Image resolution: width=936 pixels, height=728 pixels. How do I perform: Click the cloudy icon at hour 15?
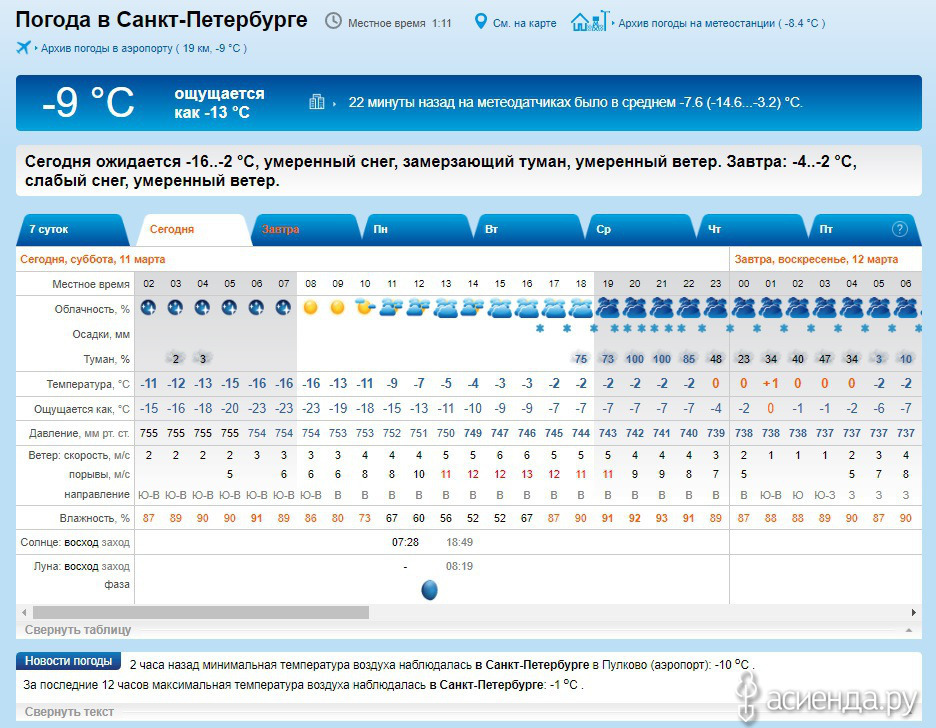(500, 308)
